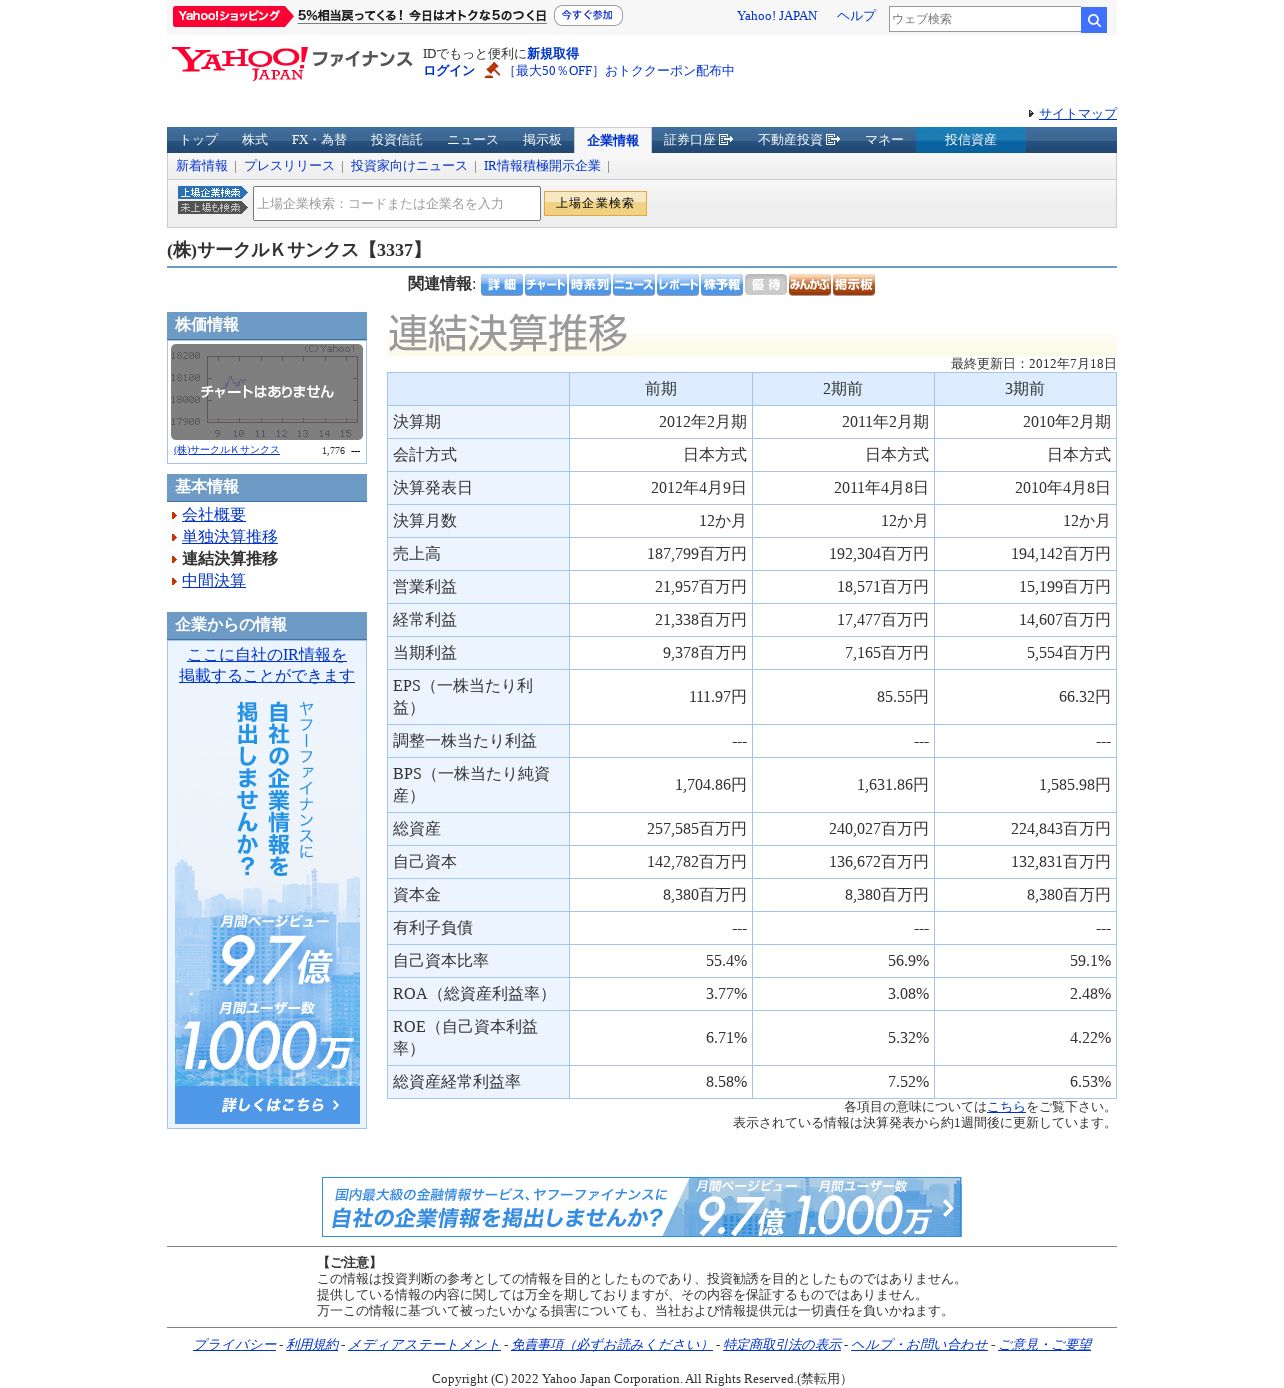Open the 中間決算 sidebar link

pyautogui.click(x=214, y=581)
